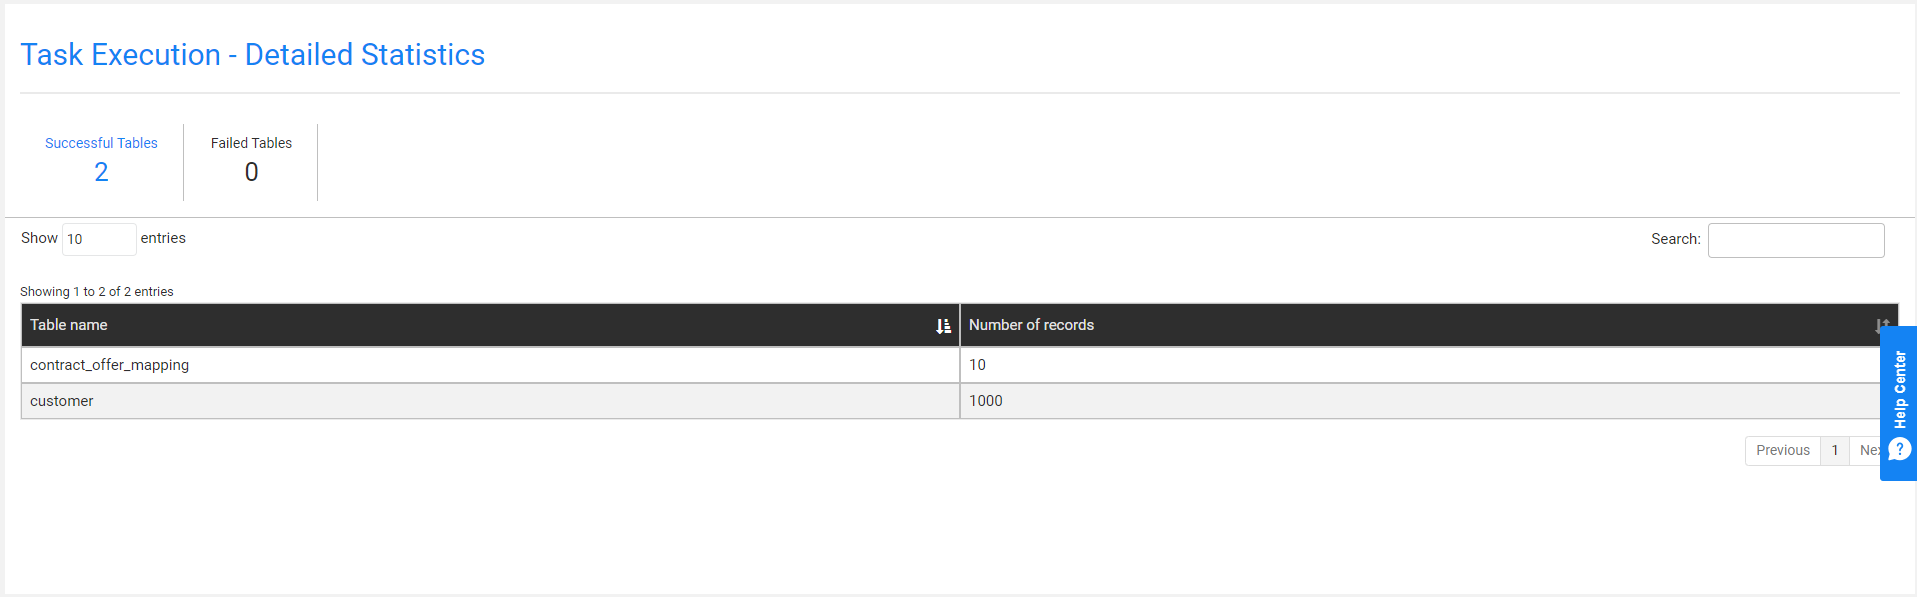Focus the Search input field
The height and width of the screenshot is (597, 1917).
tap(1796, 240)
